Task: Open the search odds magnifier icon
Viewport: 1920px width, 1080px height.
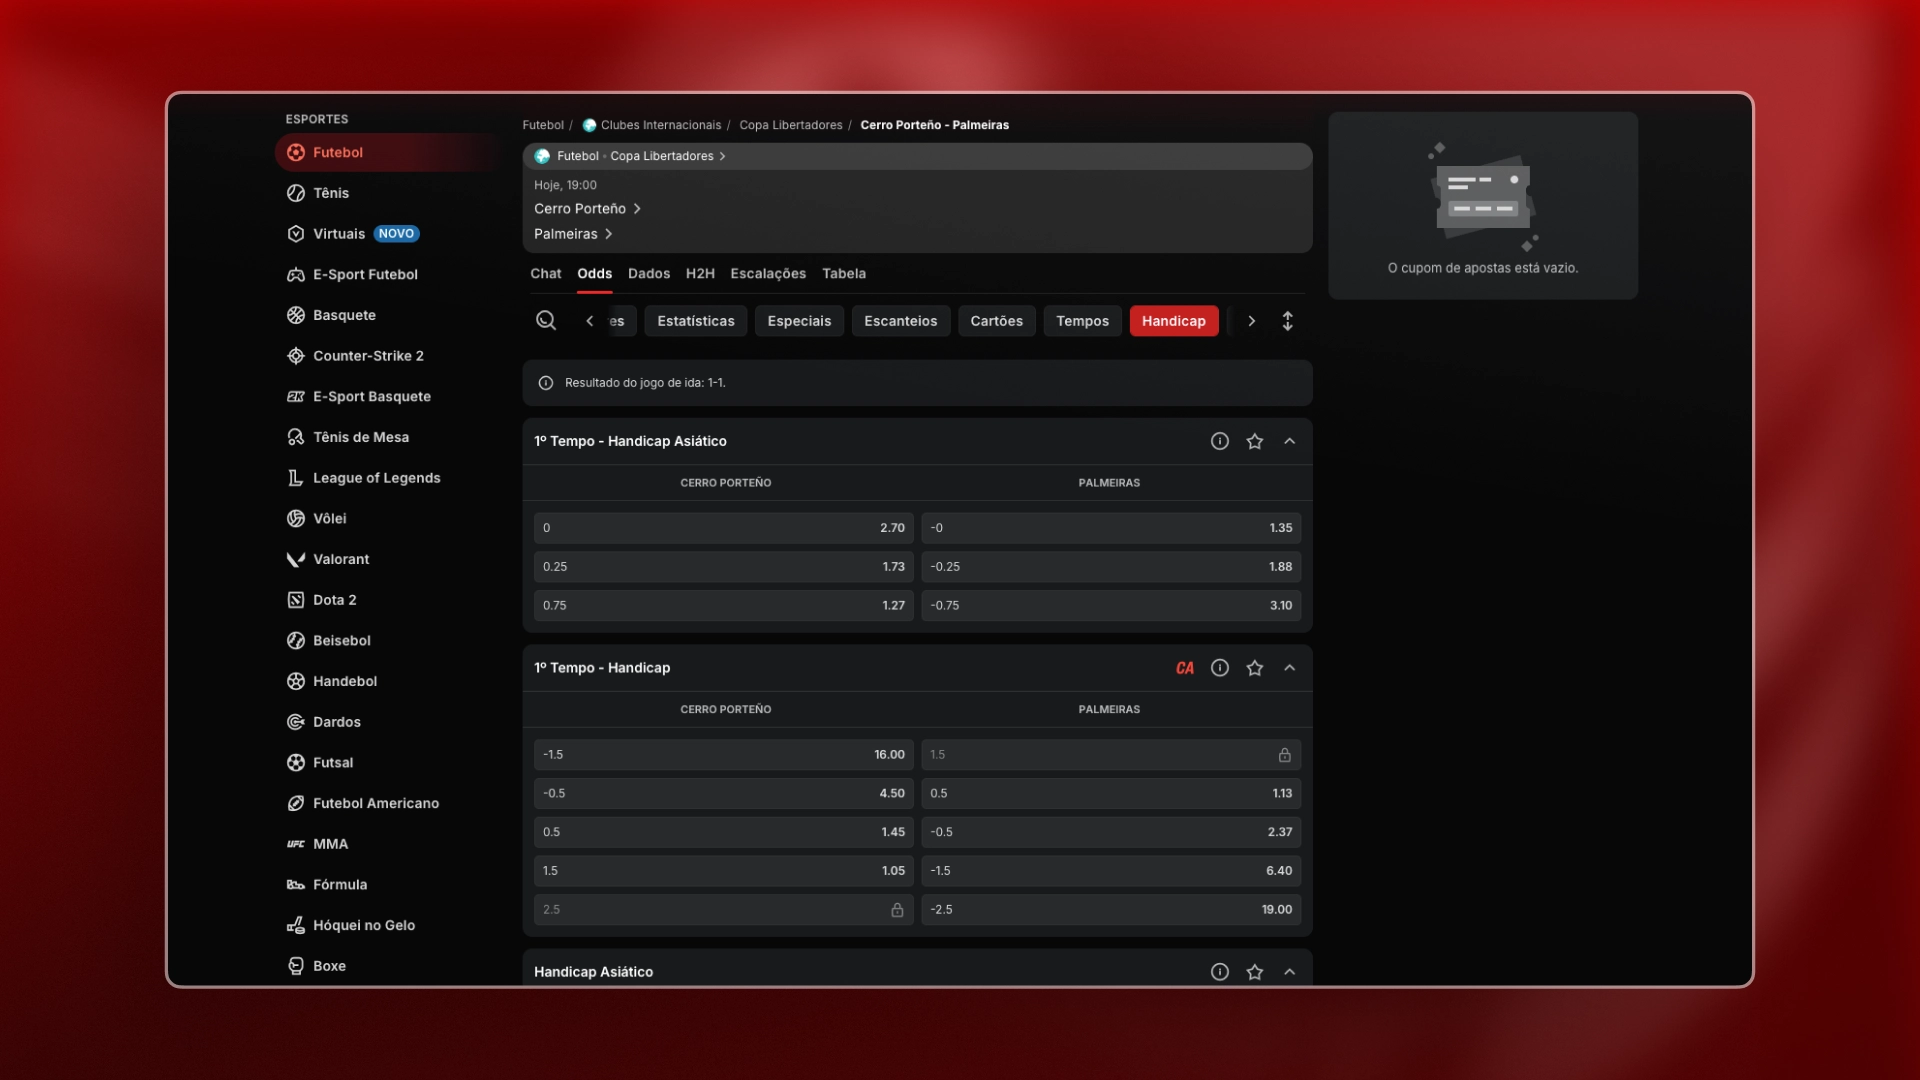Action: pyautogui.click(x=546, y=320)
